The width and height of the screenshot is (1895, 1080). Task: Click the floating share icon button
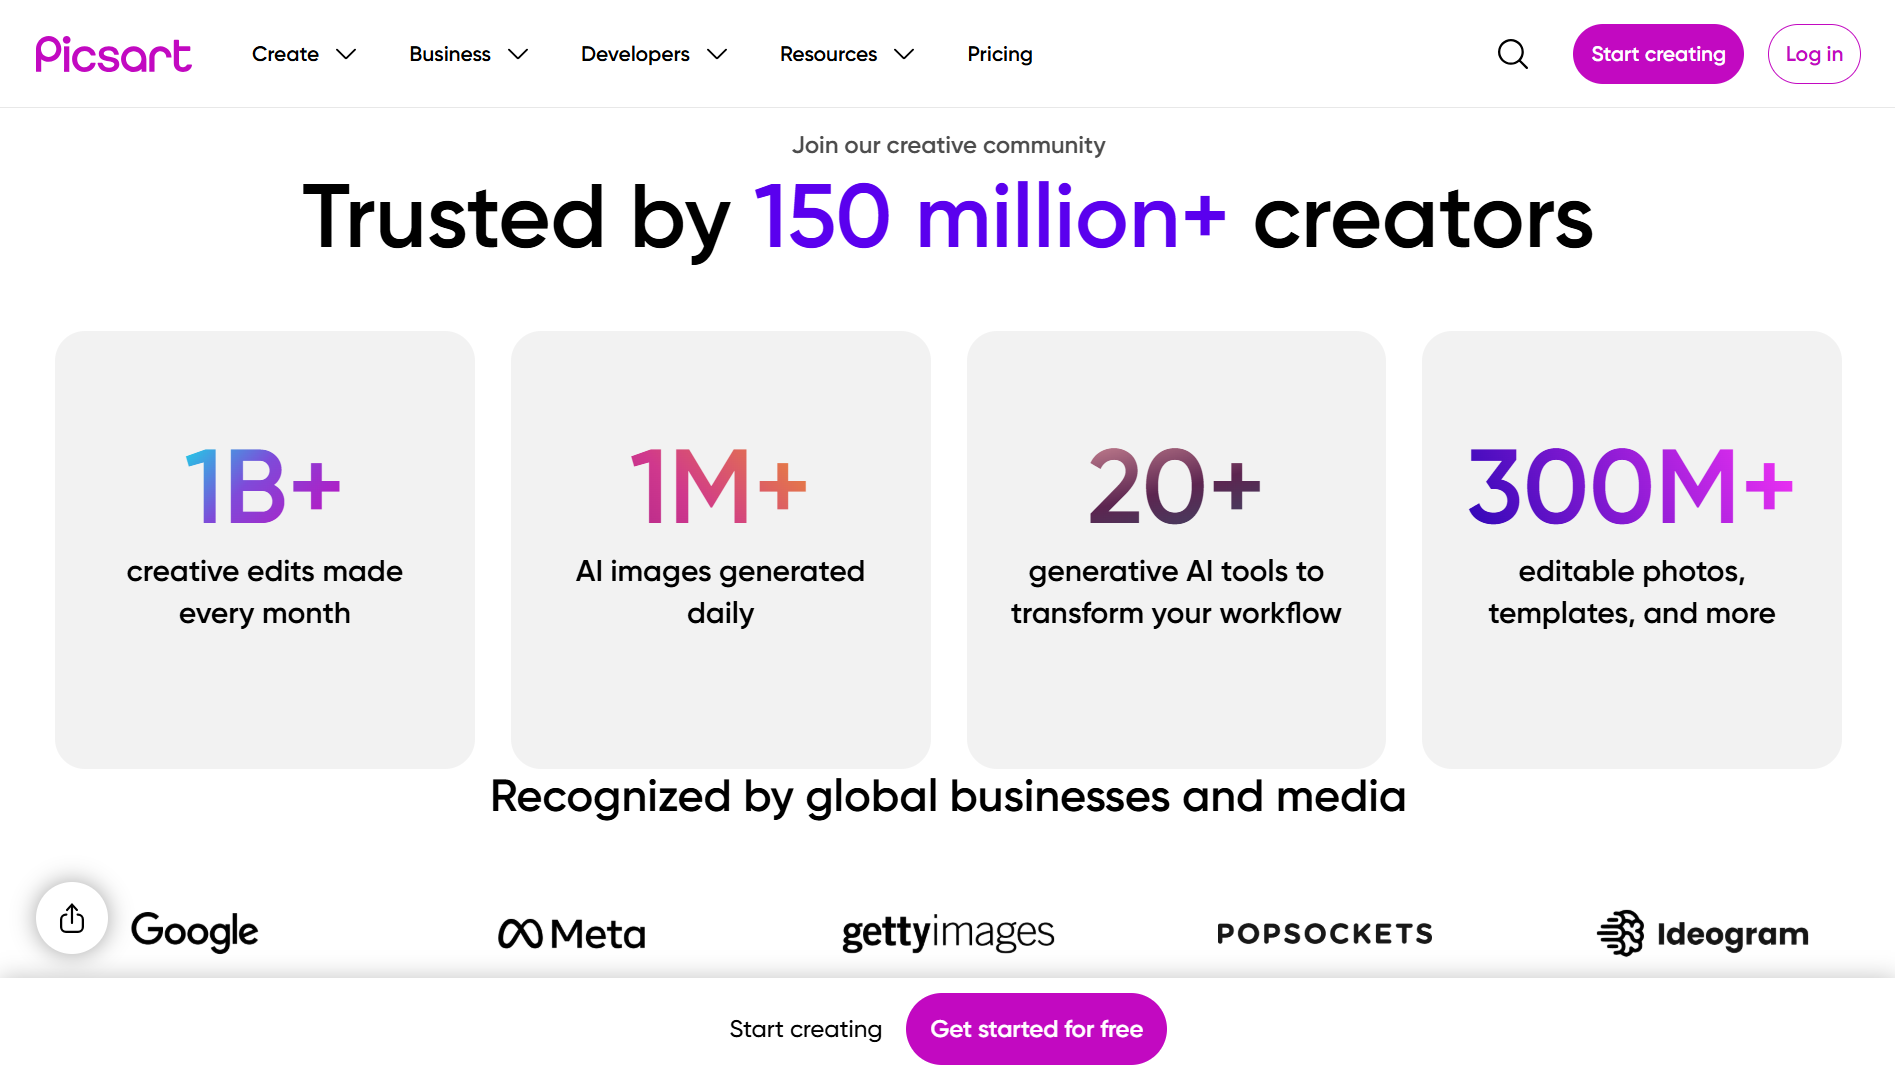72,918
